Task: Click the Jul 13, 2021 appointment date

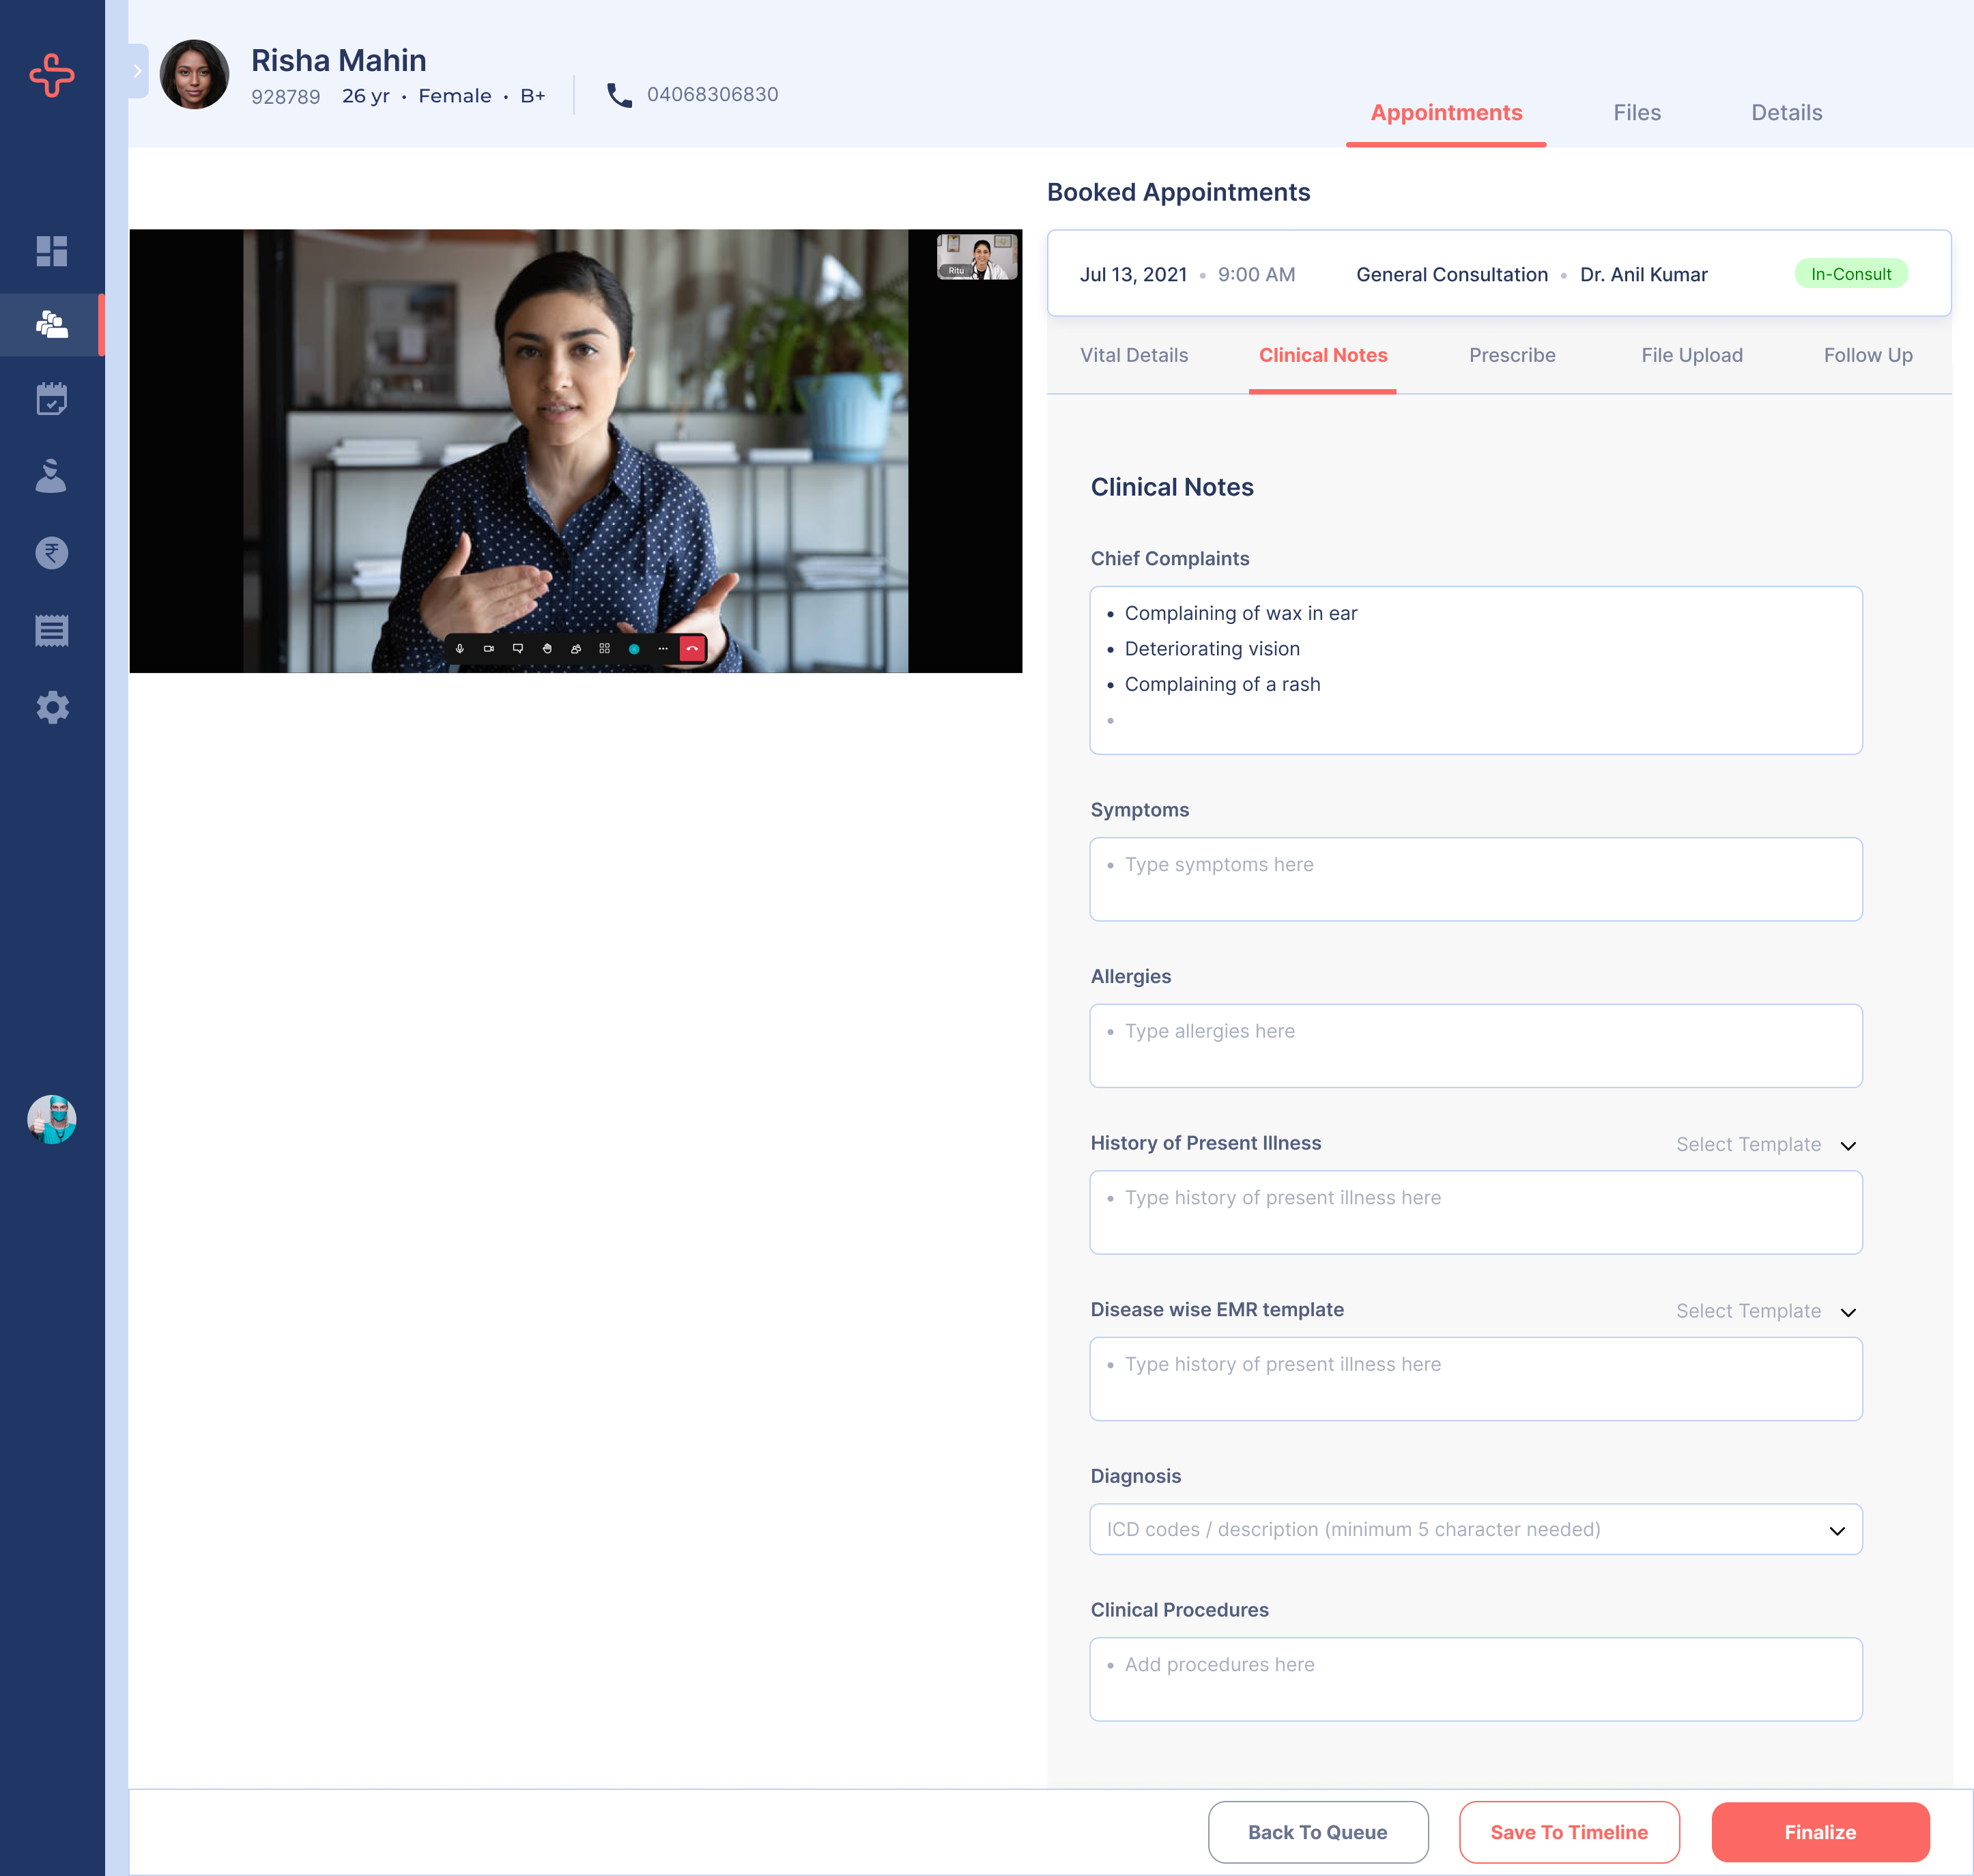Action: [x=1133, y=274]
